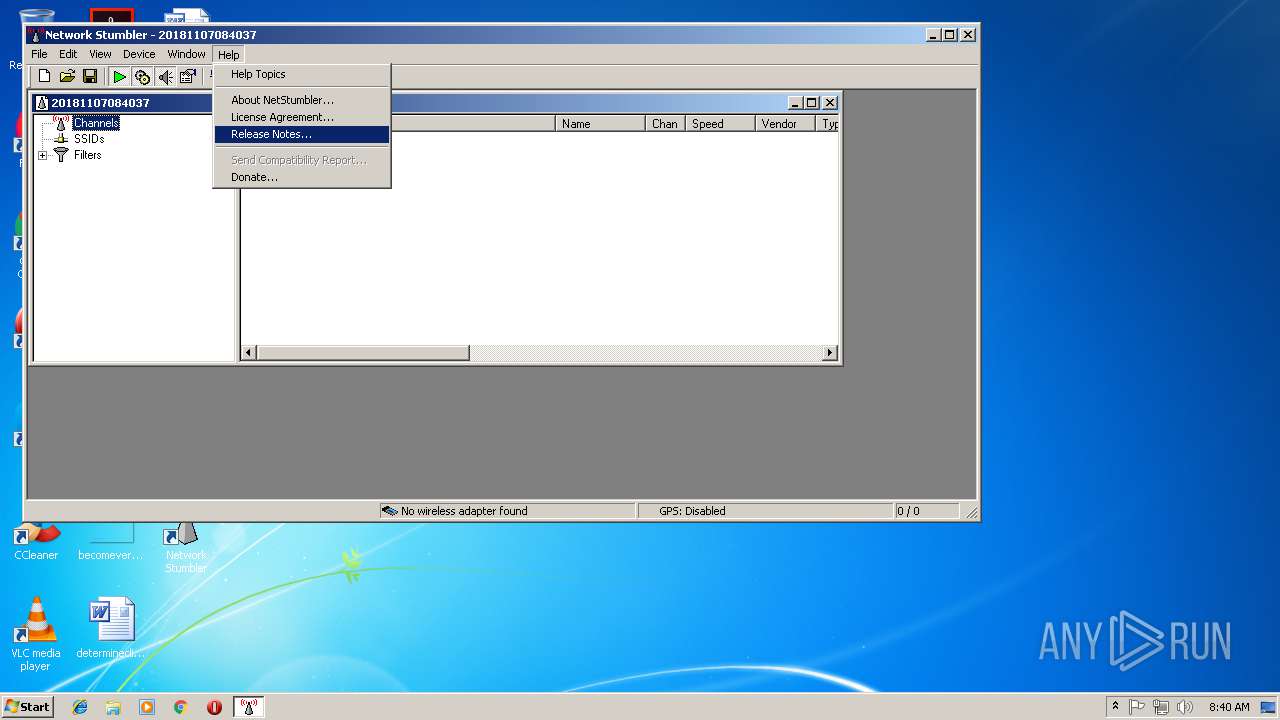Open the File menu

tap(39, 54)
